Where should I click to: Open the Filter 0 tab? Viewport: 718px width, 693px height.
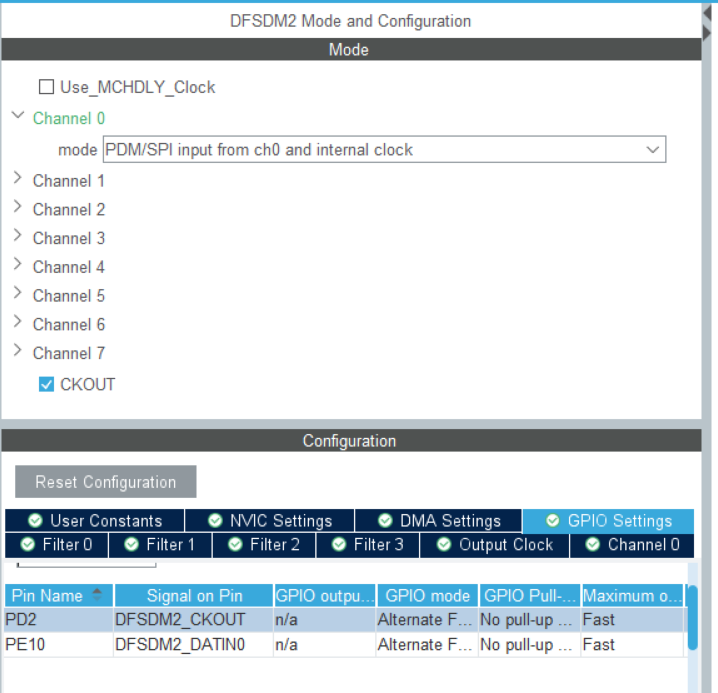[57, 545]
